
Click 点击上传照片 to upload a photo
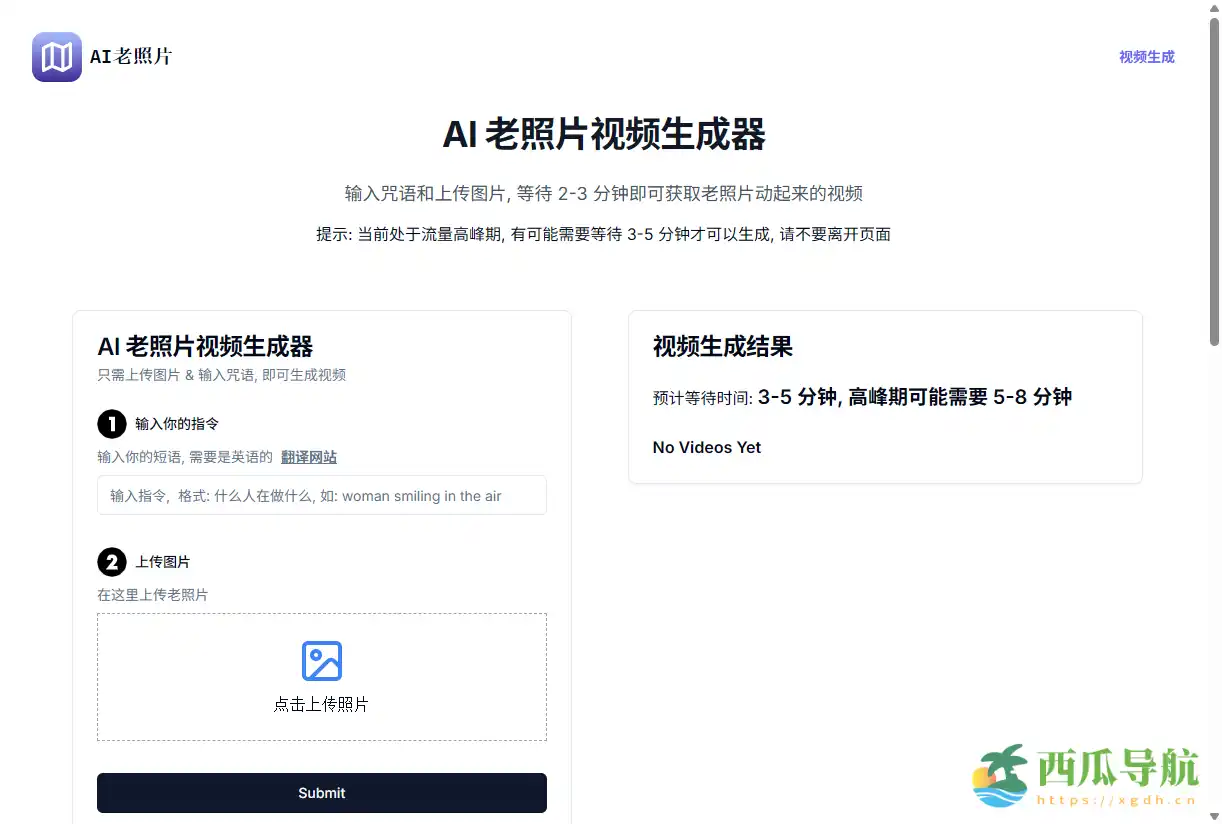tap(321, 704)
